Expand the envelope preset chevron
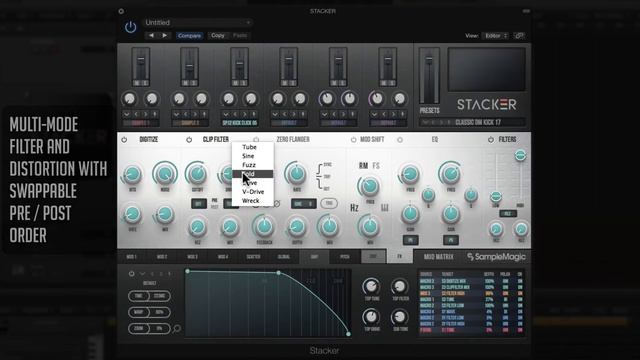This screenshot has height=360, width=640. (x=142, y=274)
